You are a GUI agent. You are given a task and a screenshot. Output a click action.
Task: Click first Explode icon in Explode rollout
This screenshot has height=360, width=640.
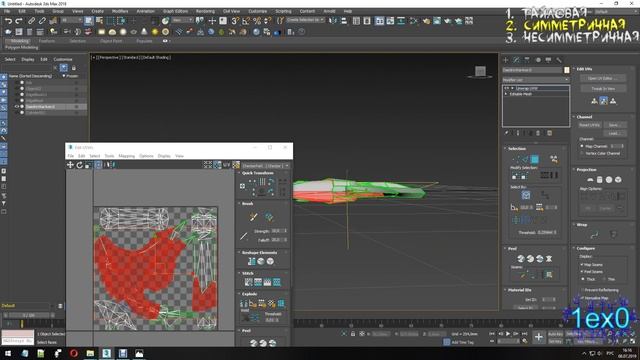pos(244,303)
